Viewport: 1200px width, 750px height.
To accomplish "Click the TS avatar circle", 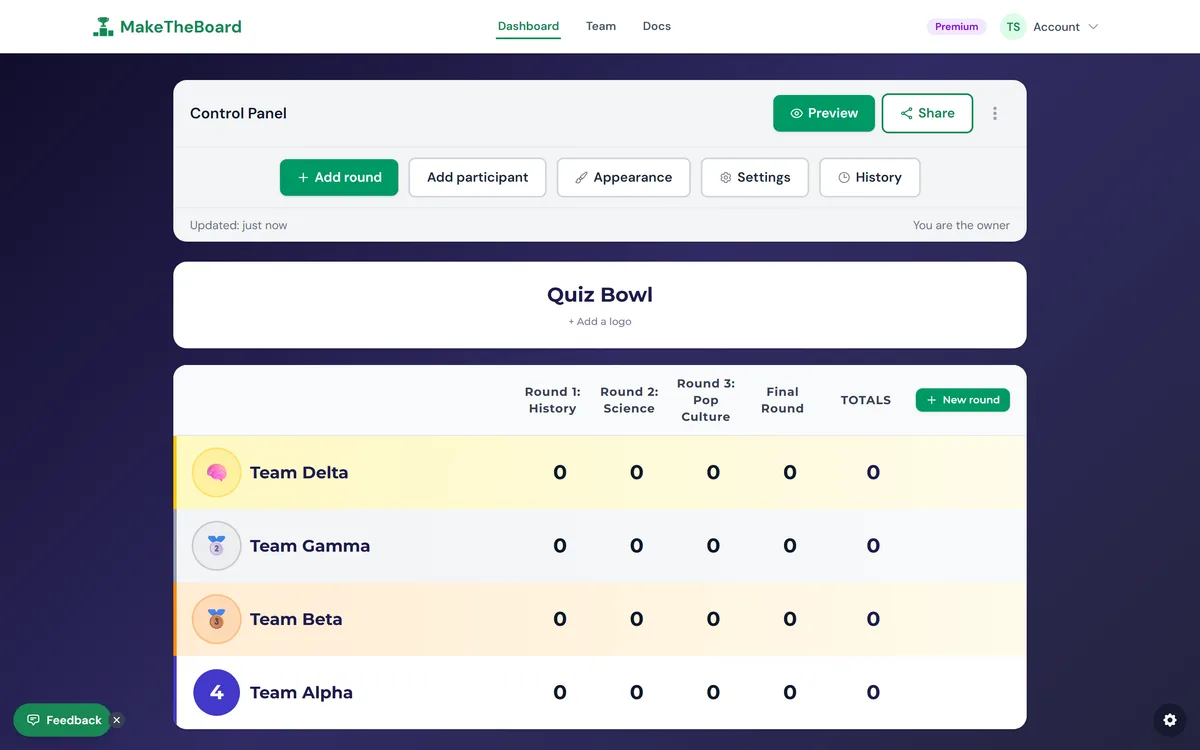I will [x=1013, y=27].
